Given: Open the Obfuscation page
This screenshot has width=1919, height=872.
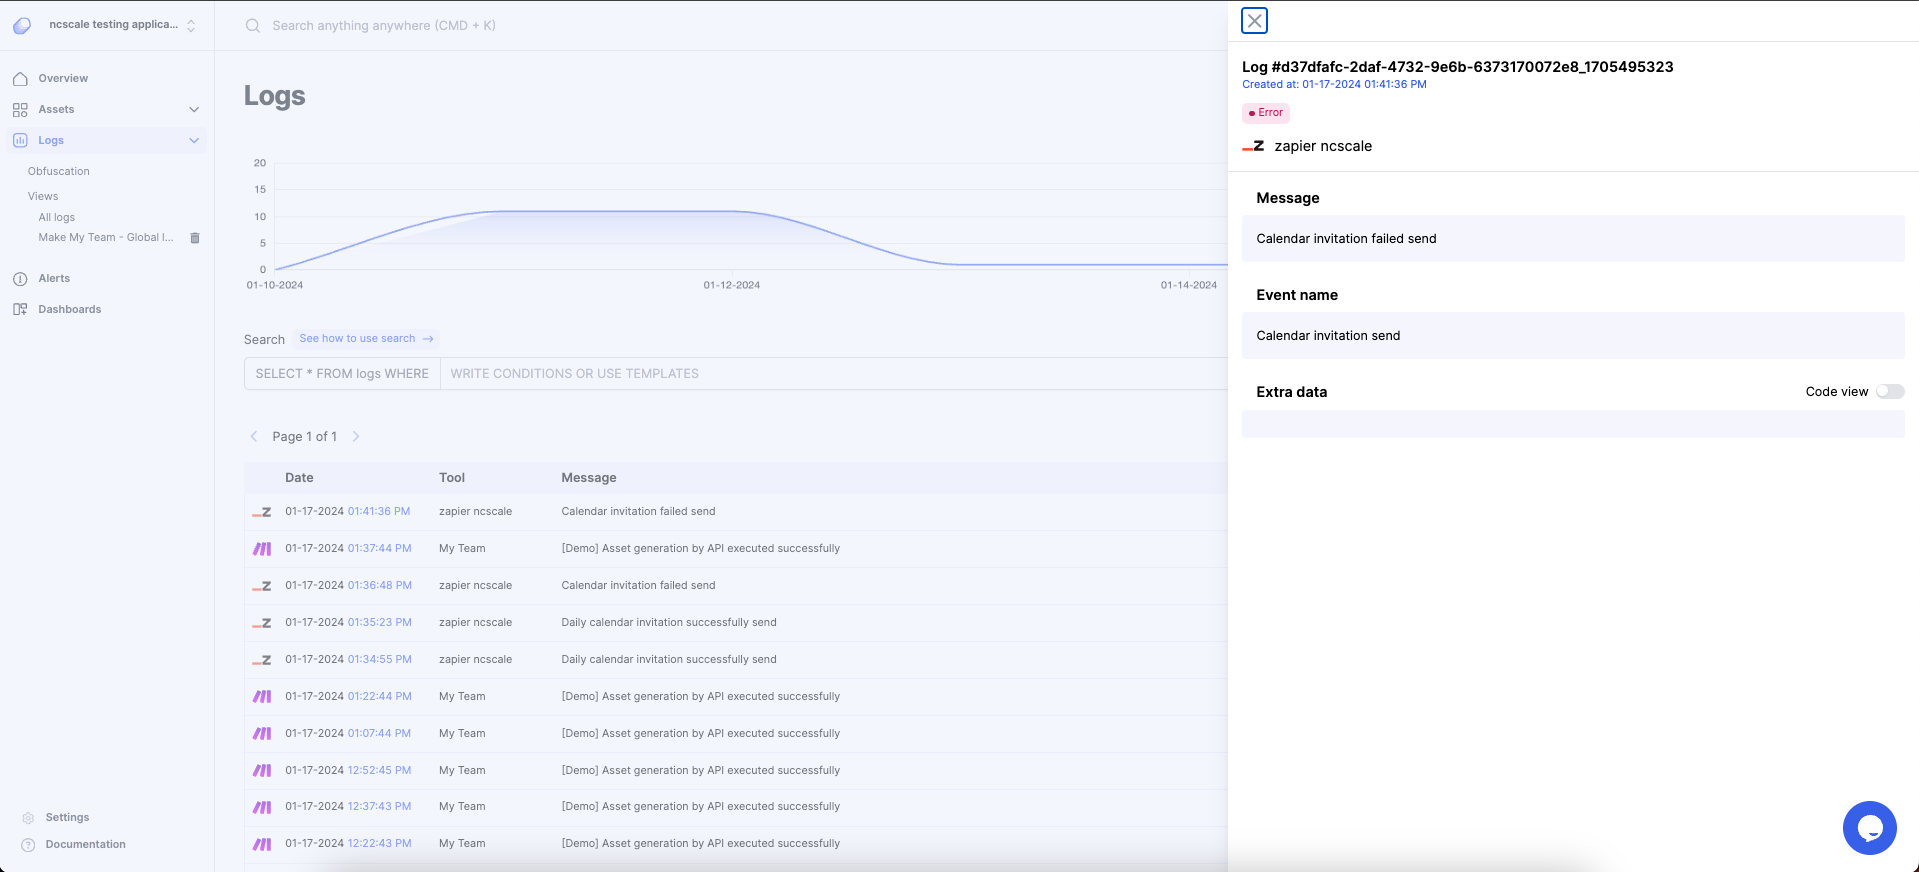Looking at the screenshot, I should click(59, 171).
